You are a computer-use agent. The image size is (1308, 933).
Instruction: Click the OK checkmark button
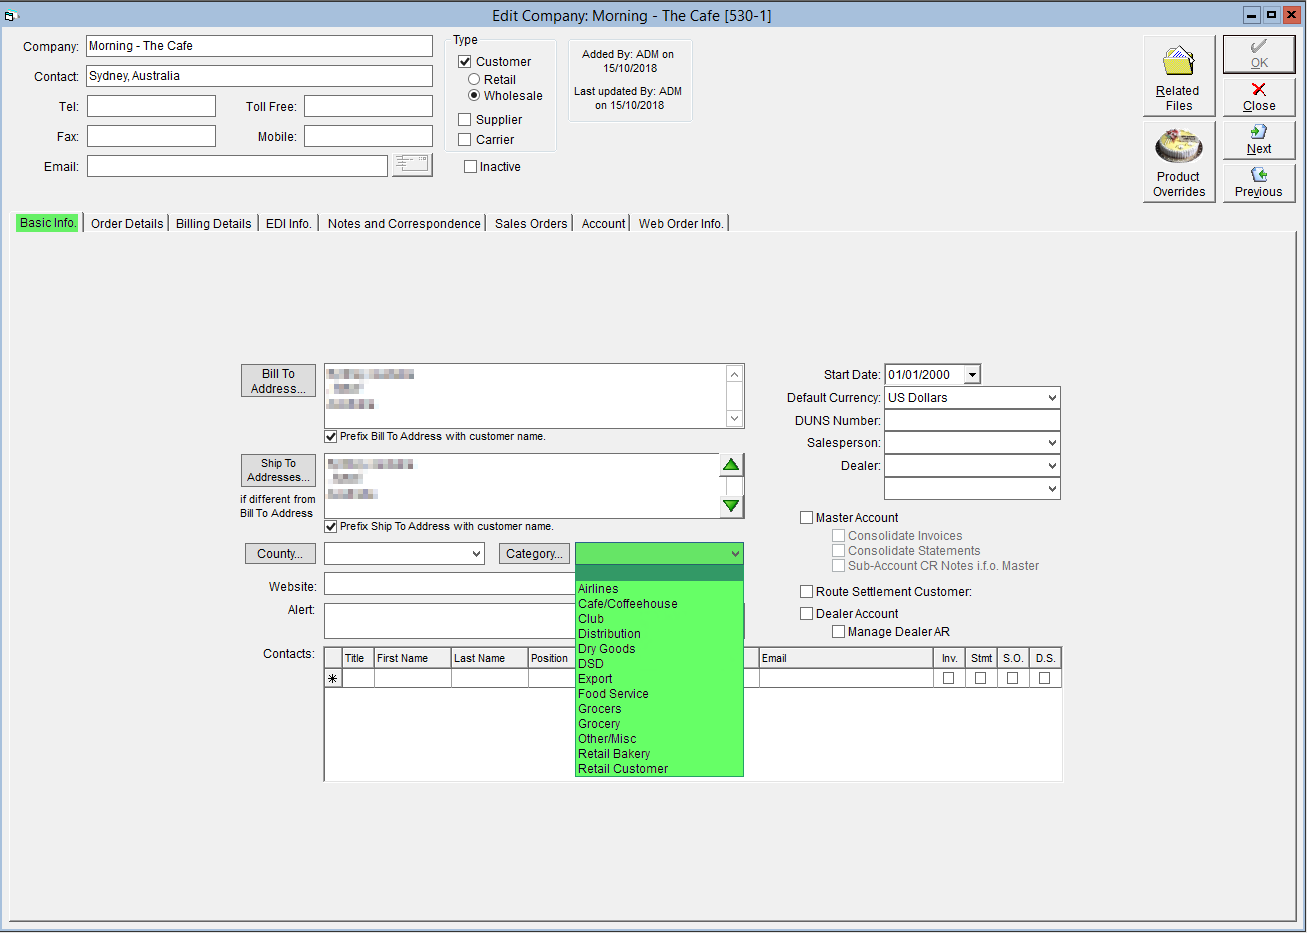click(x=1259, y=54)
